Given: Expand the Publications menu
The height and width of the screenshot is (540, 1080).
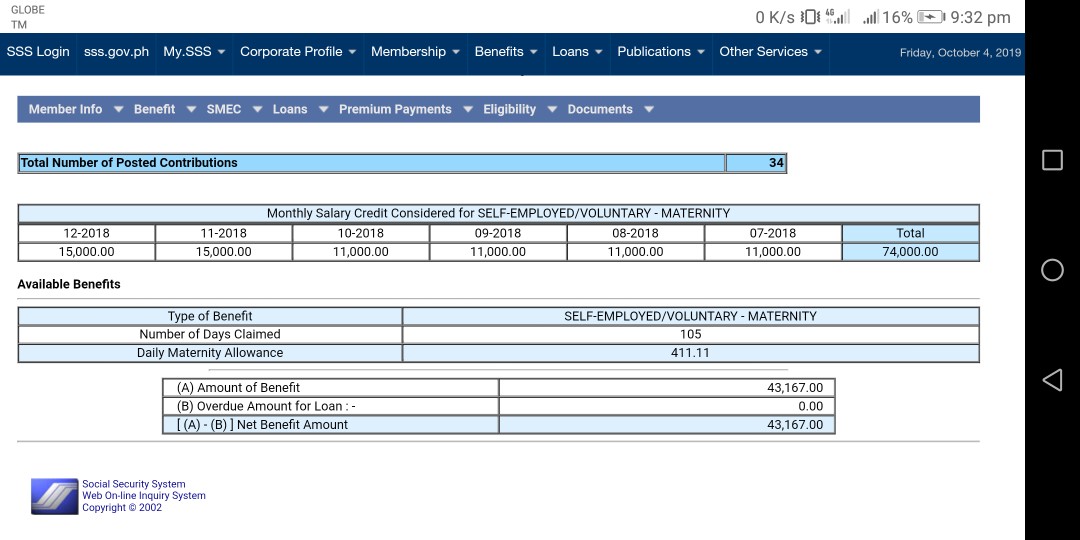Looking at the screenshot, I should pyautogui.click(x=661, y=52).
